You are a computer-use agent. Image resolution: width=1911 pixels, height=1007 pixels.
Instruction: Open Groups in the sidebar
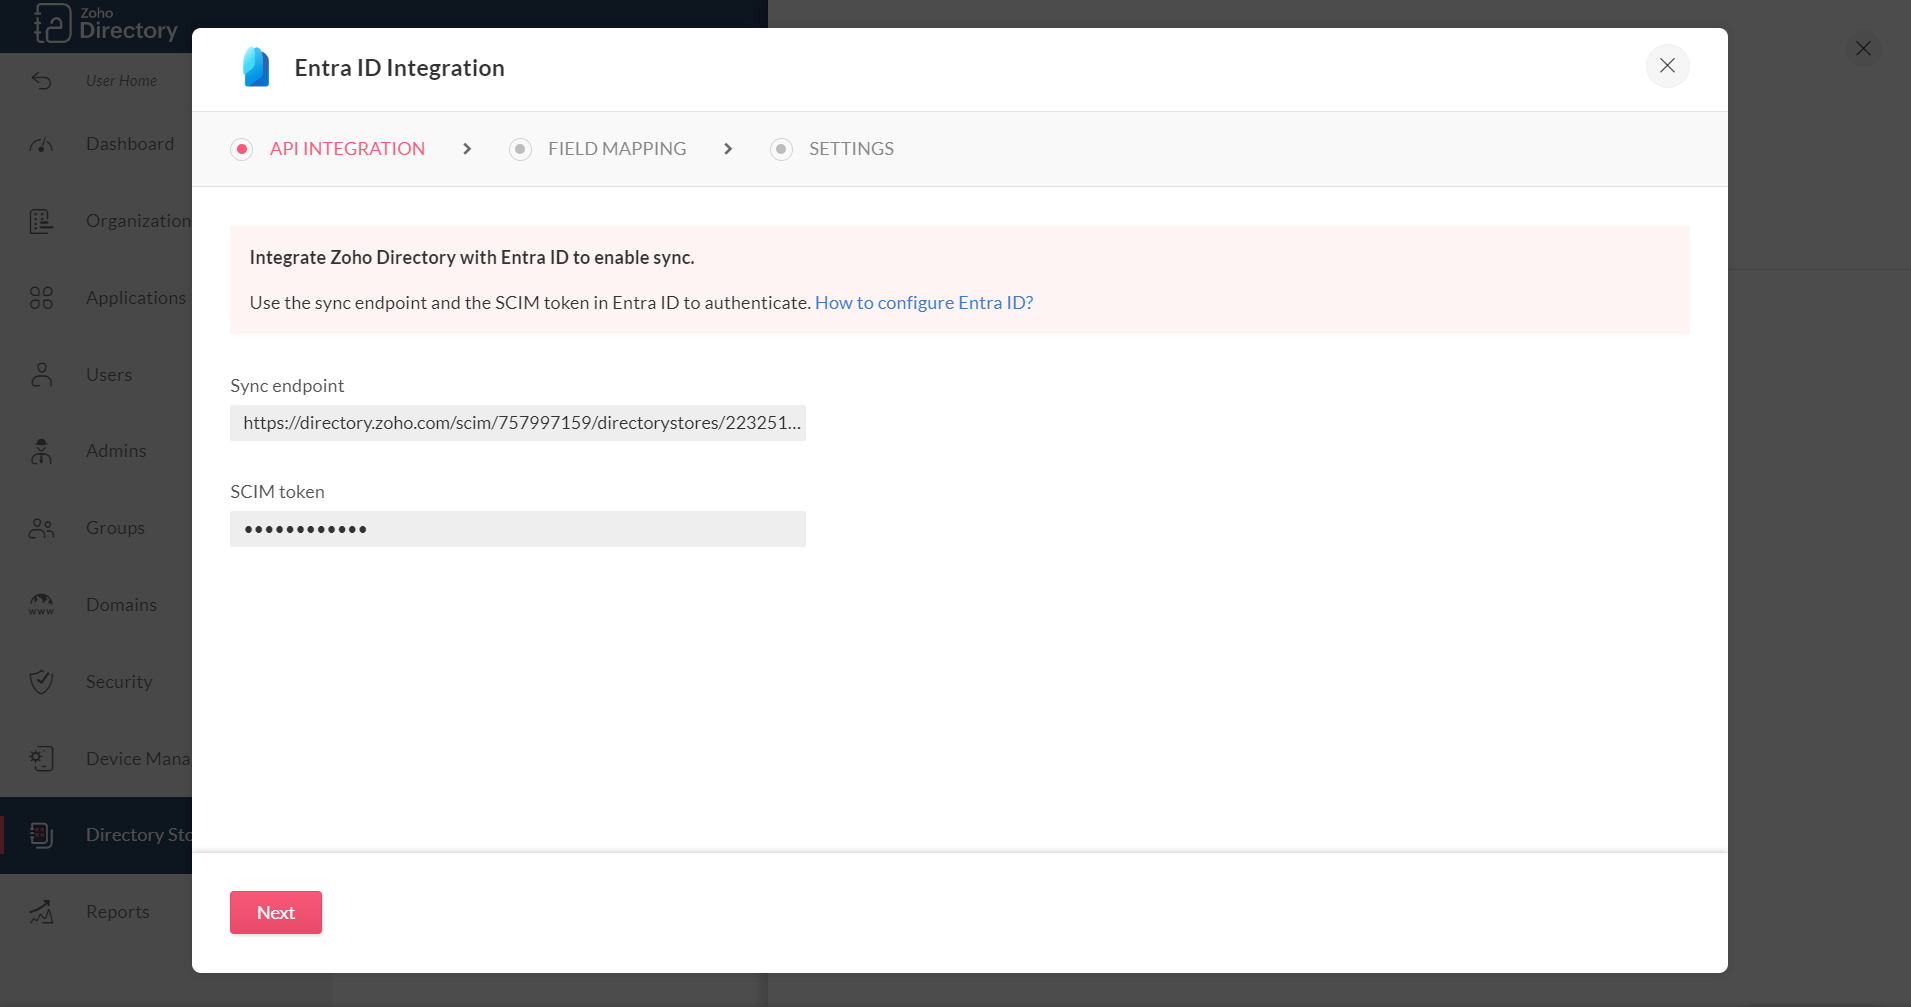115,528
